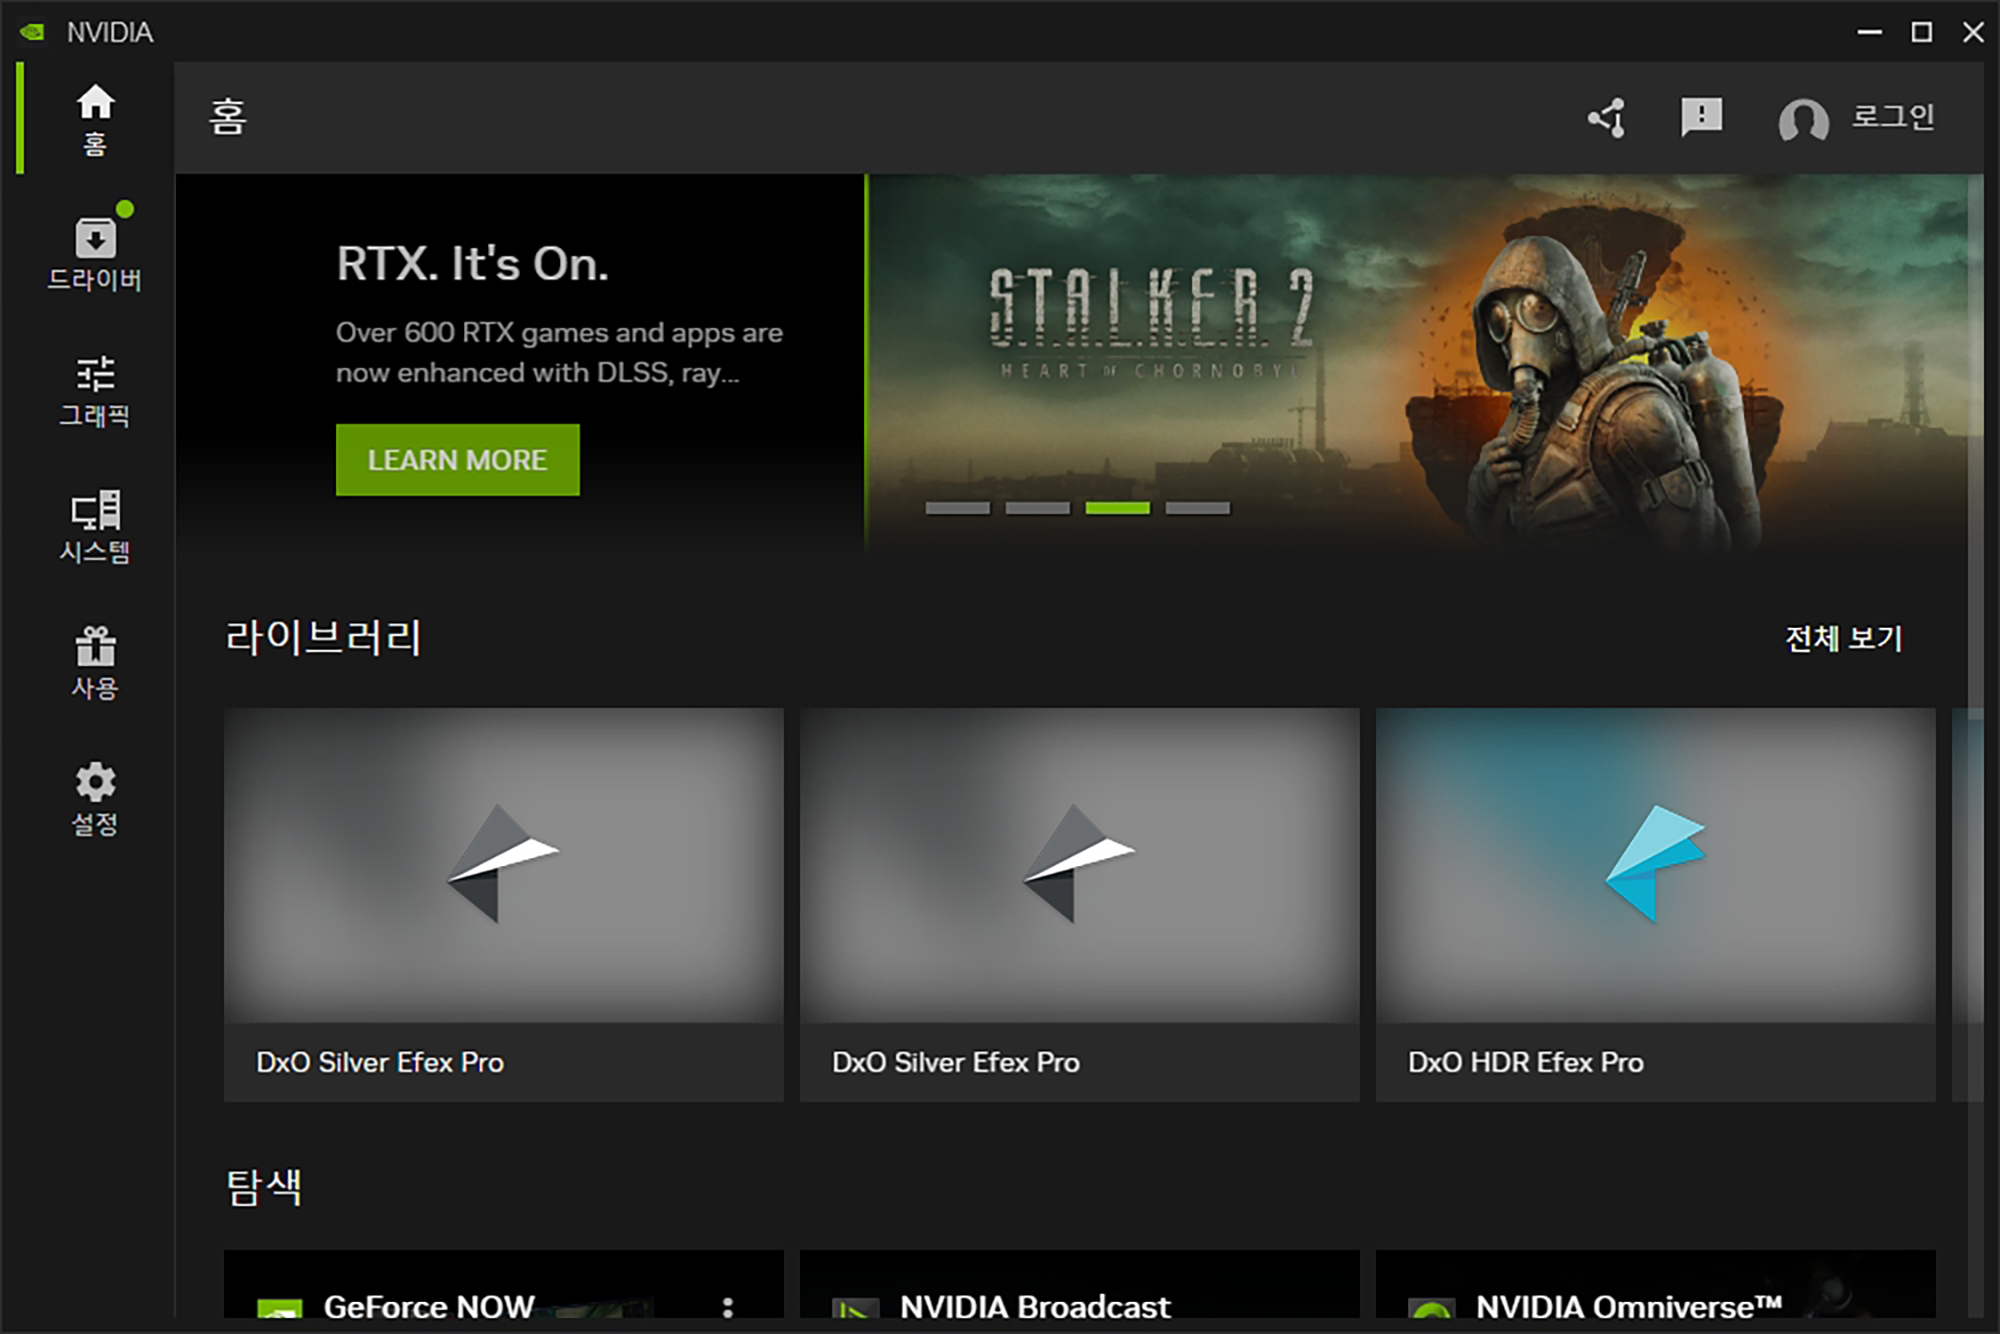Click the 로그인 login link
2000x1334 pixels.
[x=1892, y=117]
